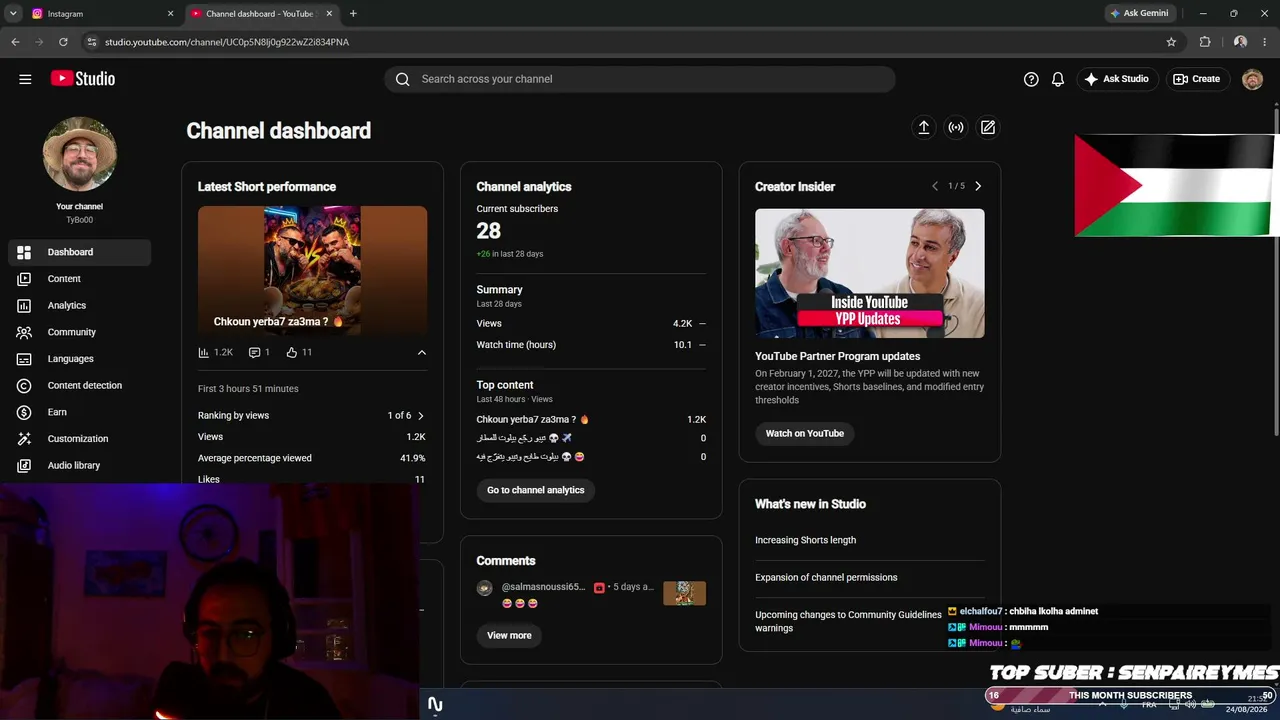Click the Views 4.2K summary row
Viewport: 1280px width, 720px height.
(591, 324)
